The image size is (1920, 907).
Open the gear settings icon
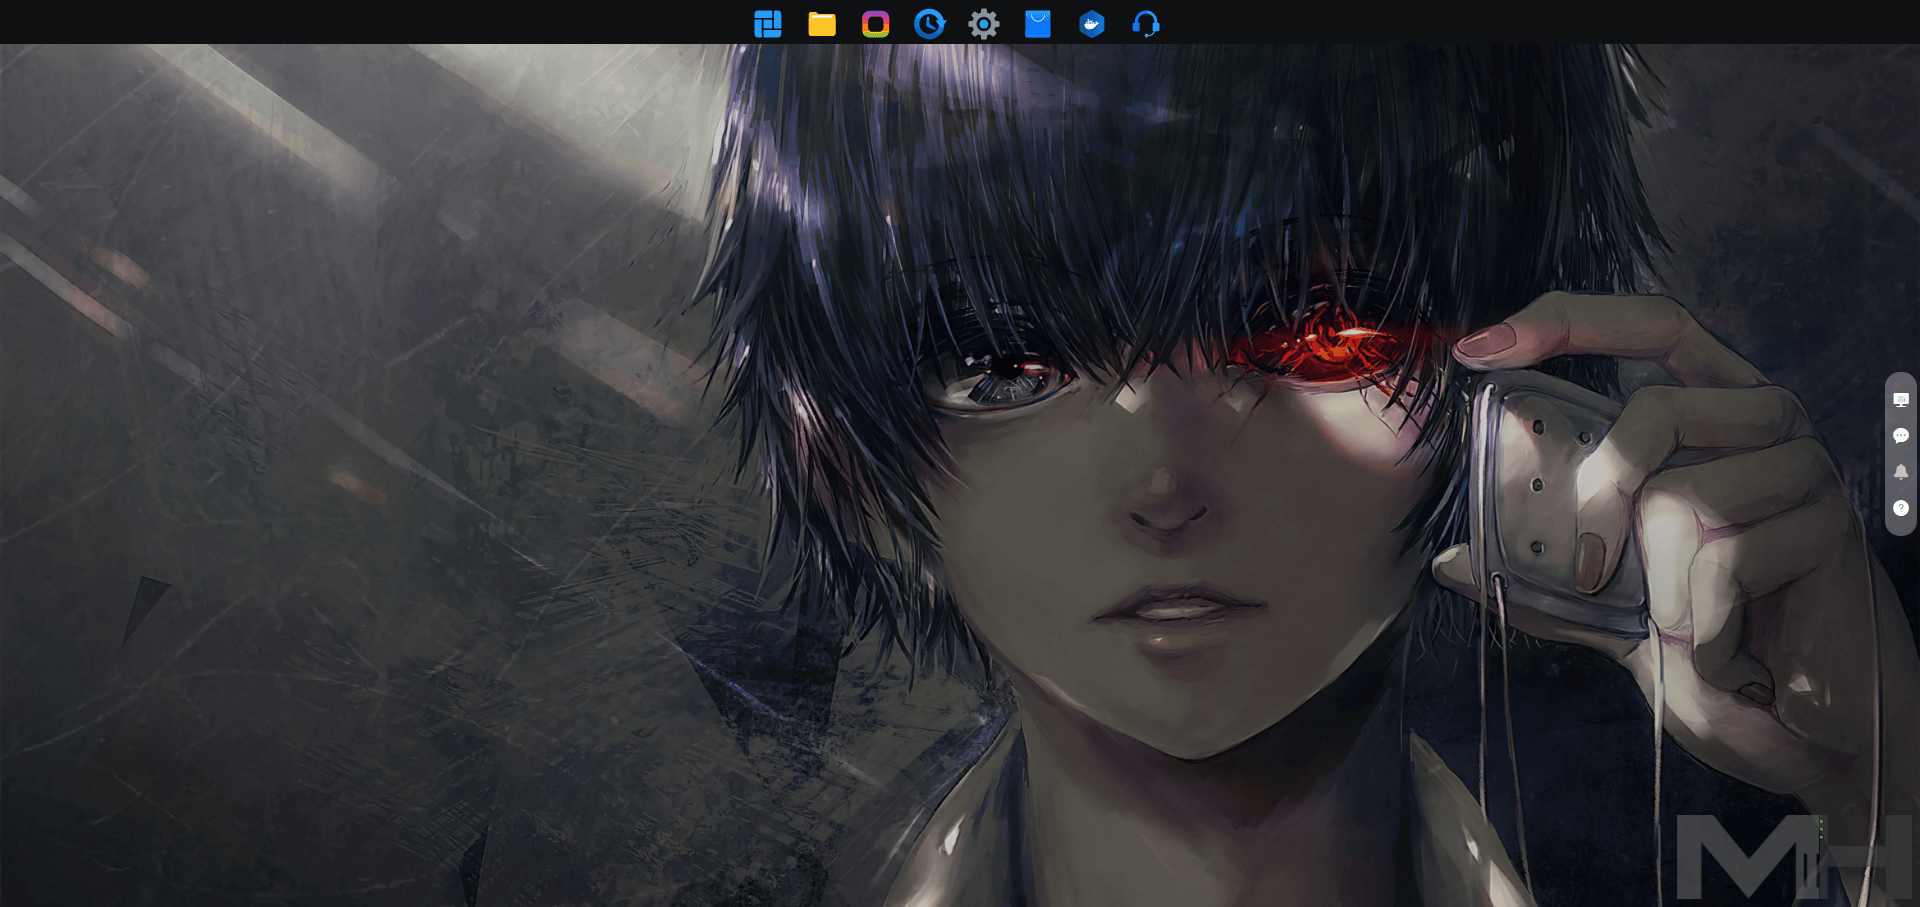(x=984, y=24)
